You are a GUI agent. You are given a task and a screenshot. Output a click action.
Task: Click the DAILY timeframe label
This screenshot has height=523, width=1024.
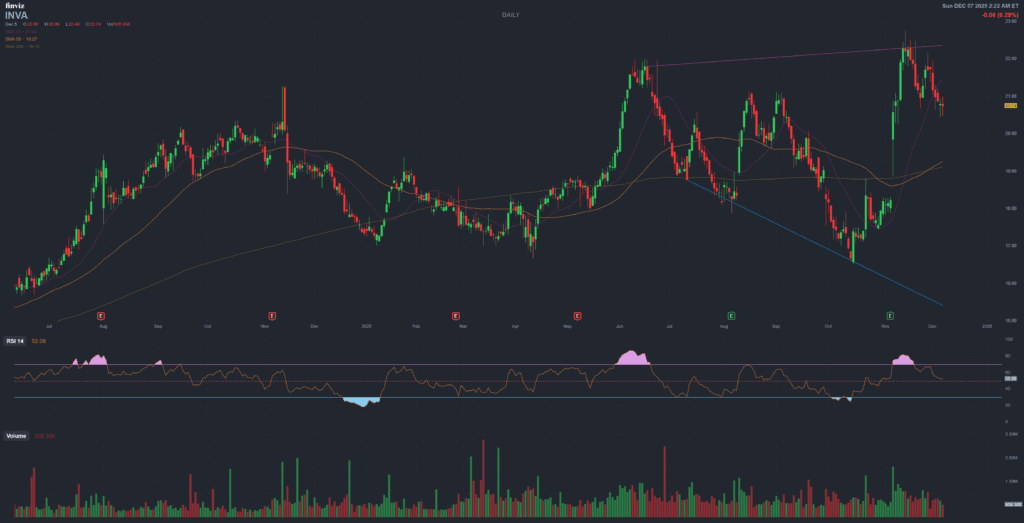click(x=511, y=14)
